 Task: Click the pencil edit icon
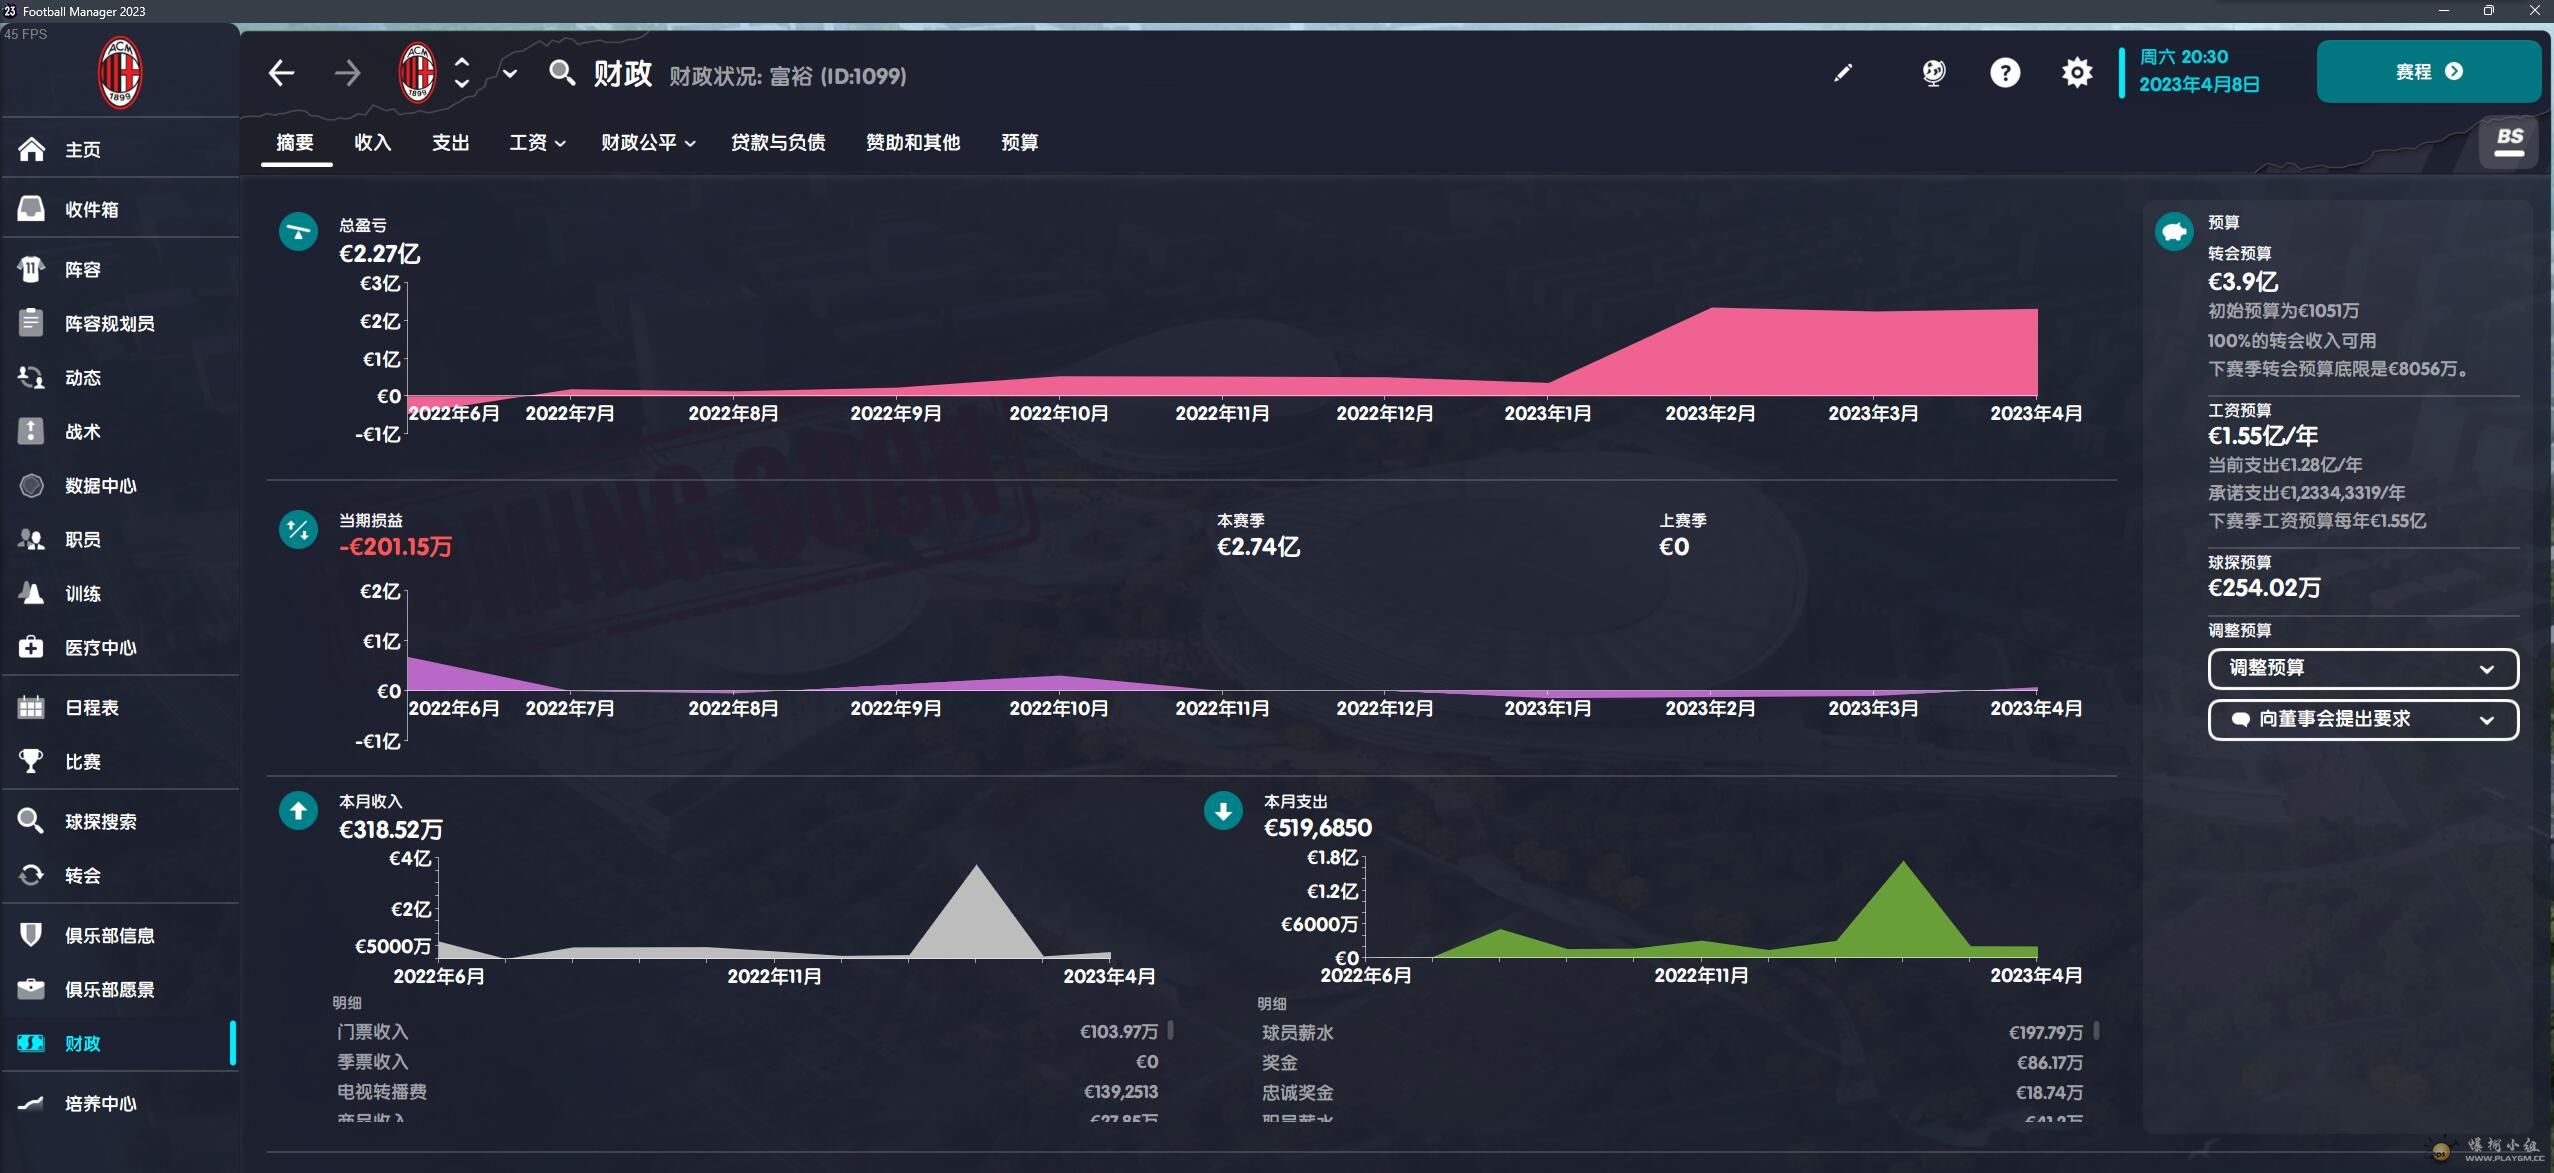pos(1842,73)
